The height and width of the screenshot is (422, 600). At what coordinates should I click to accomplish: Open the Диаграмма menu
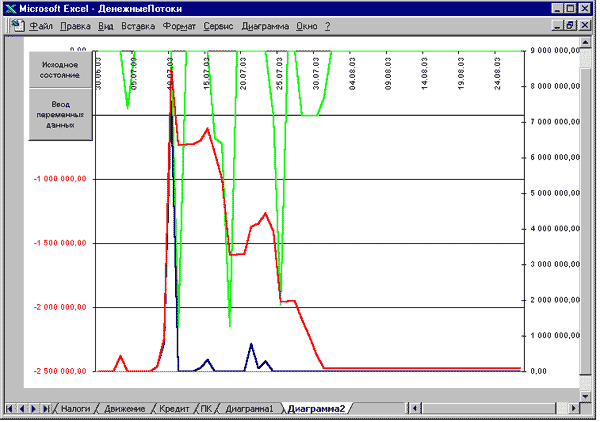pos(265,26)
